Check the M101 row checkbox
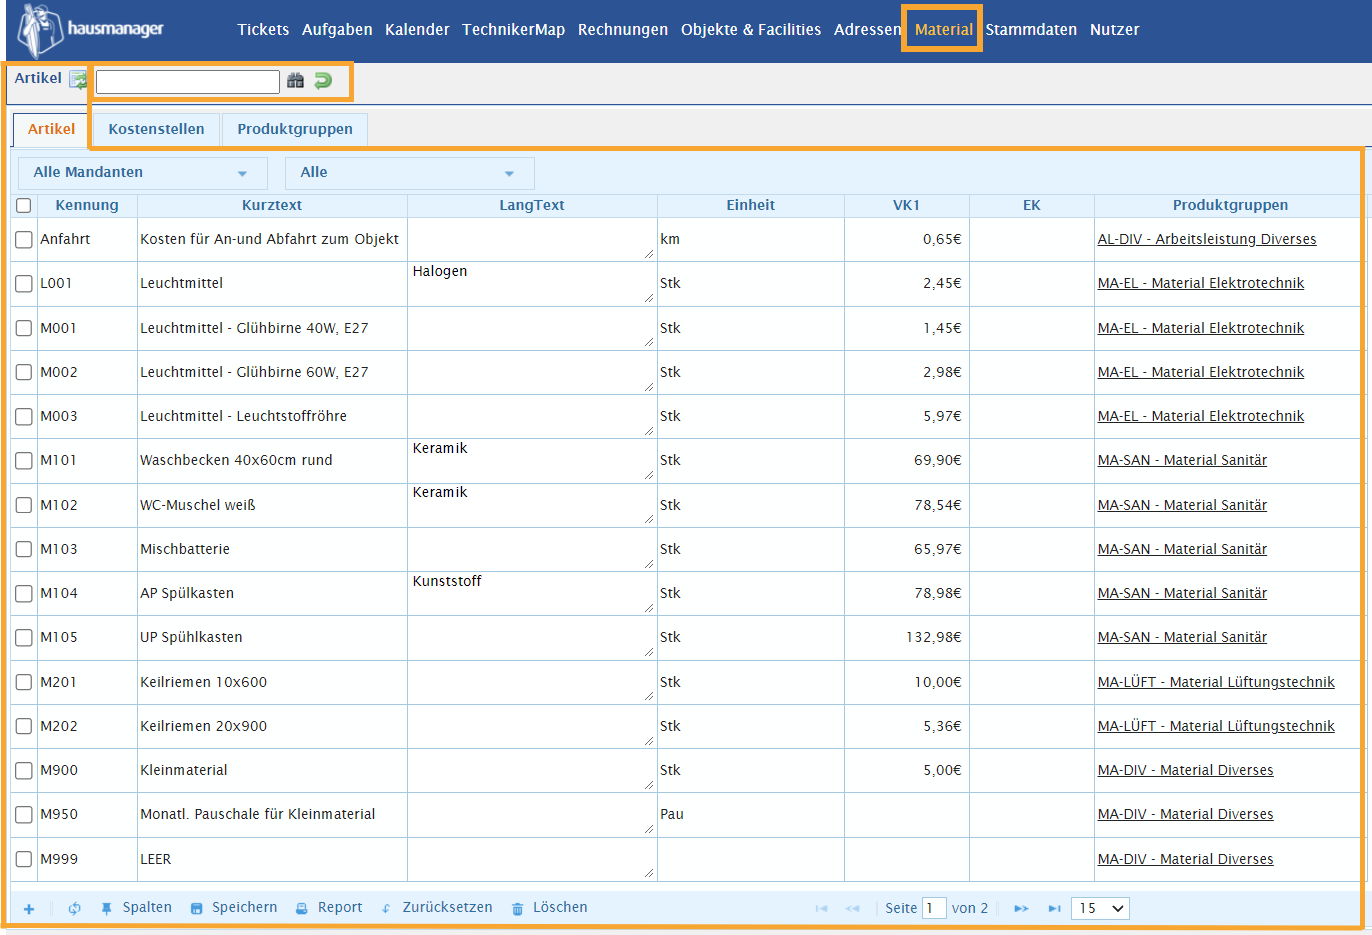 click(x=24, y=461)
